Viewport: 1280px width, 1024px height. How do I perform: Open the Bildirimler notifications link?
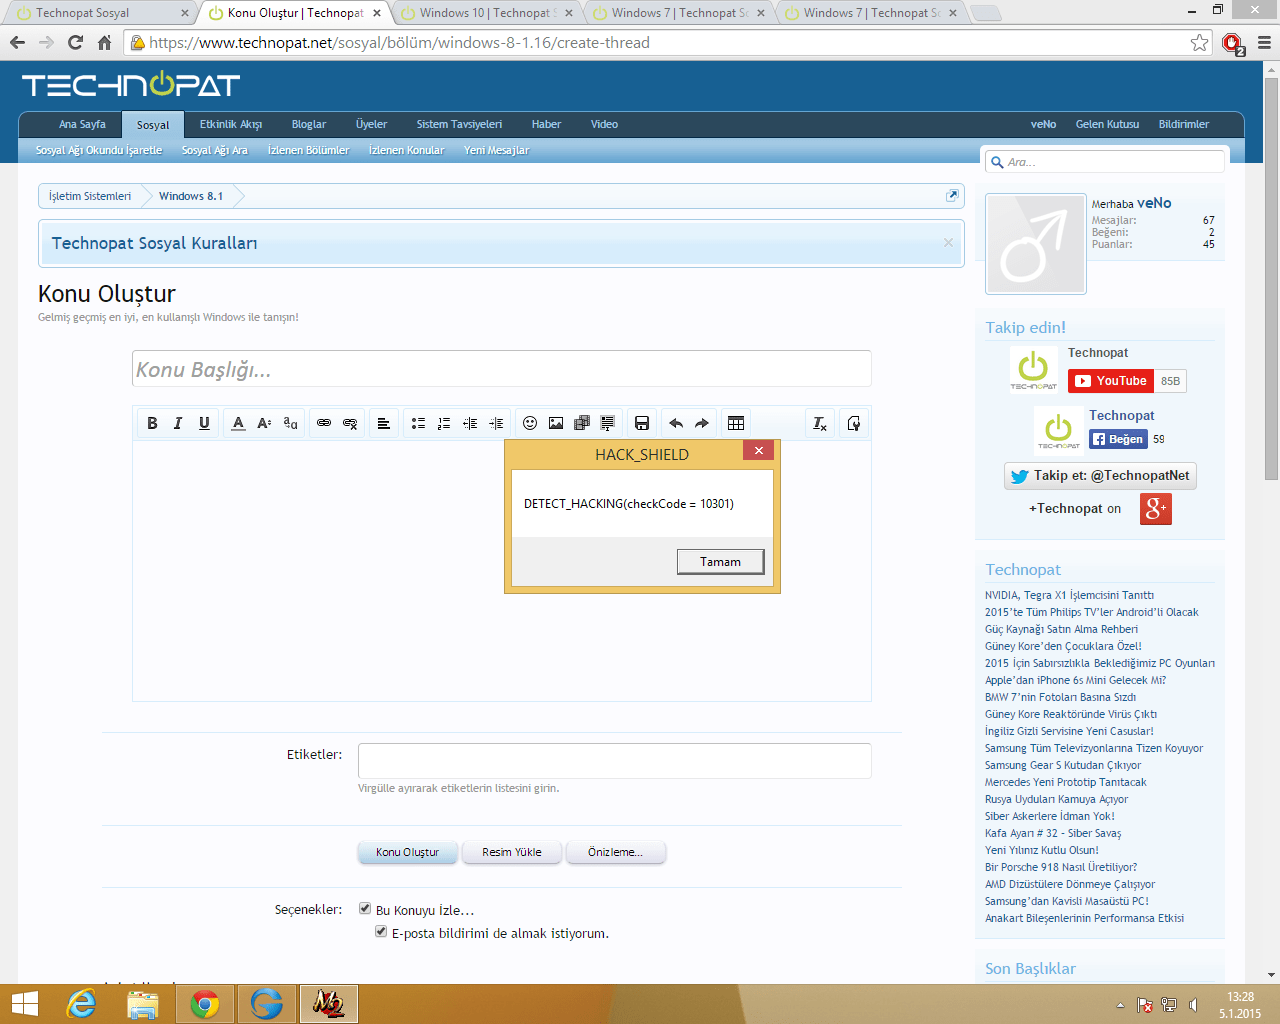tap(1184, 124)
